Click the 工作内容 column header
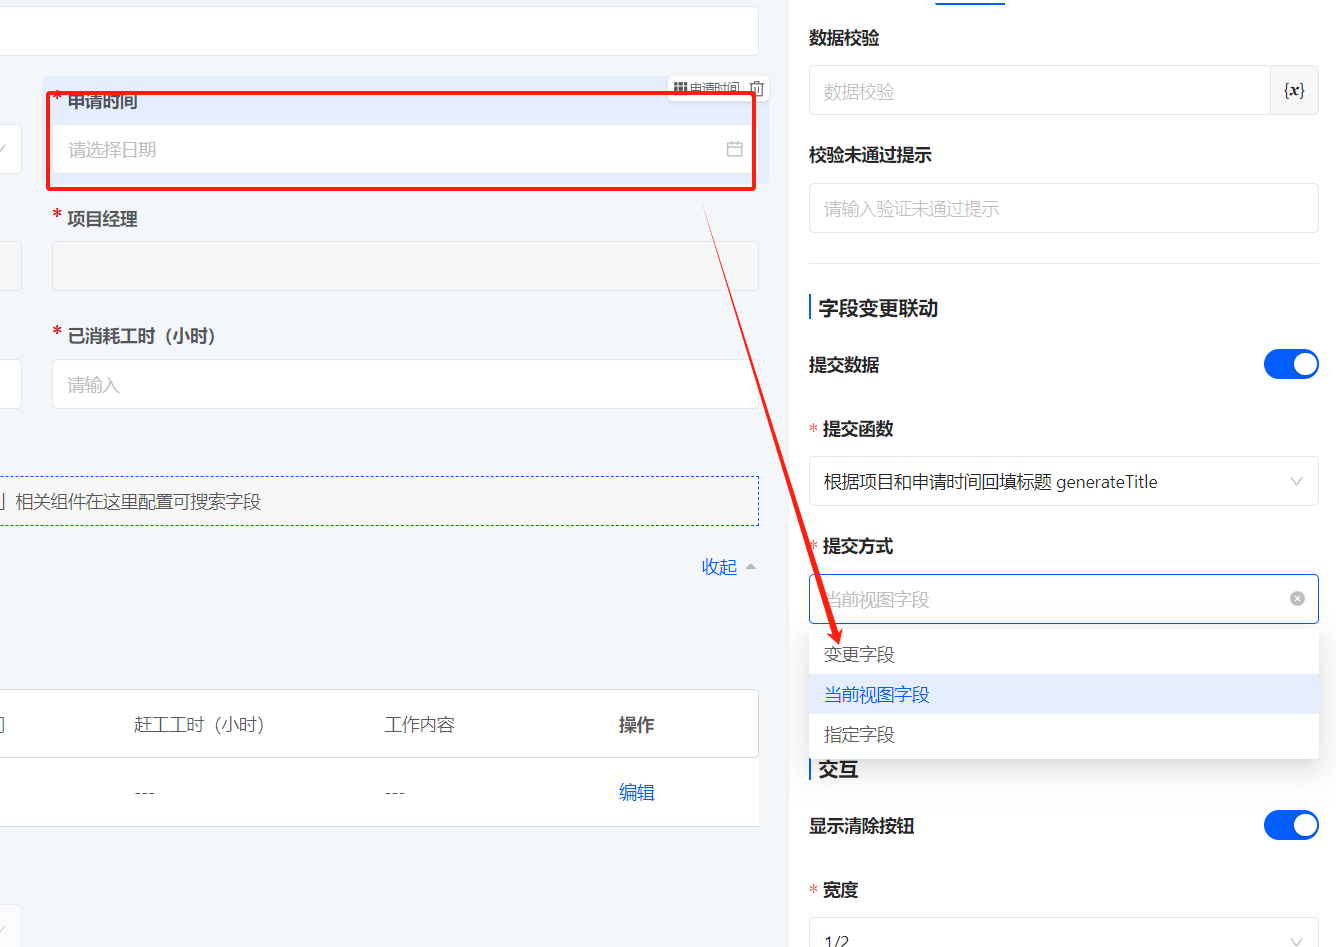 (419, 724)
